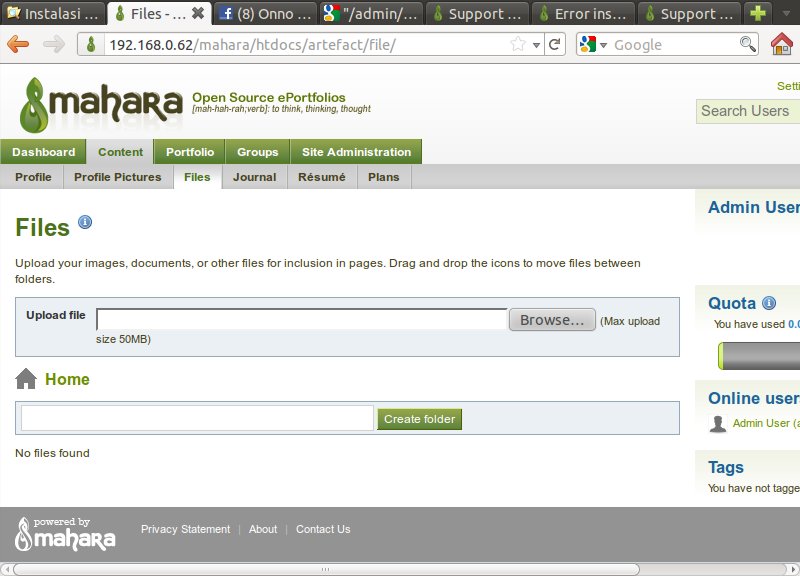800x576 pixels.
Task: Click the search magnifier icon
Action: 747,44
